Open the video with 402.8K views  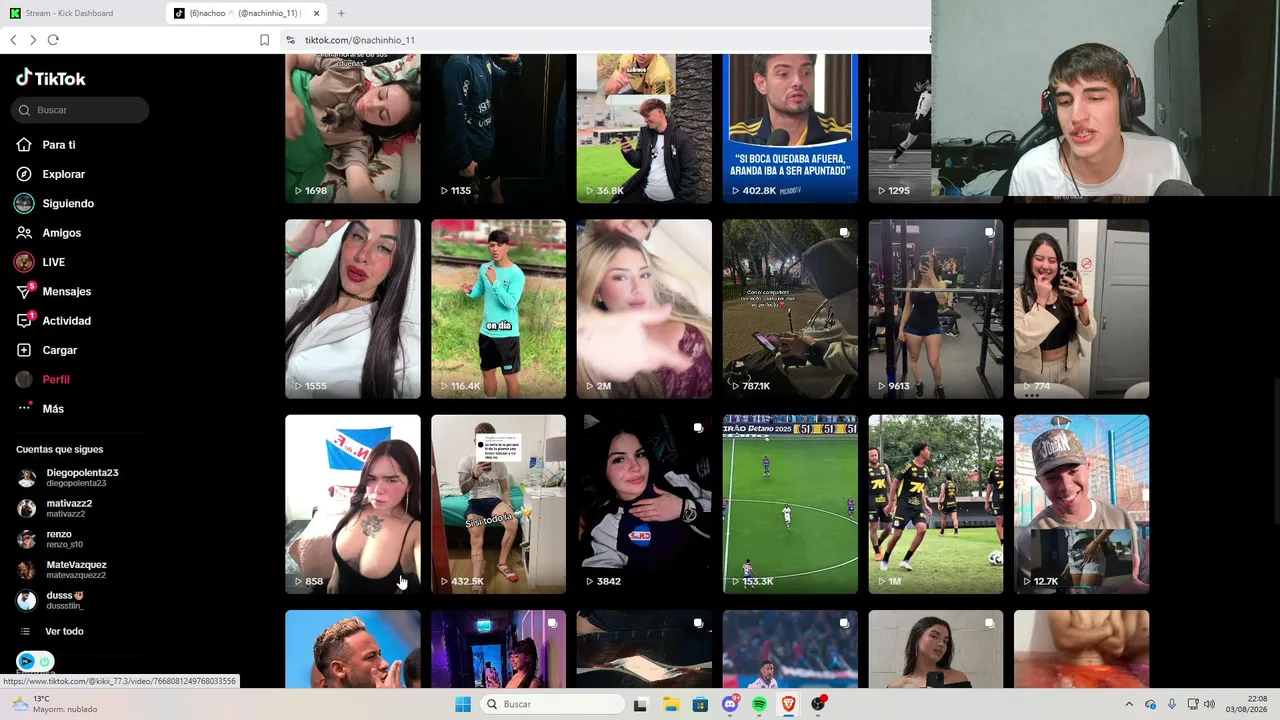[x=790, y=129]
